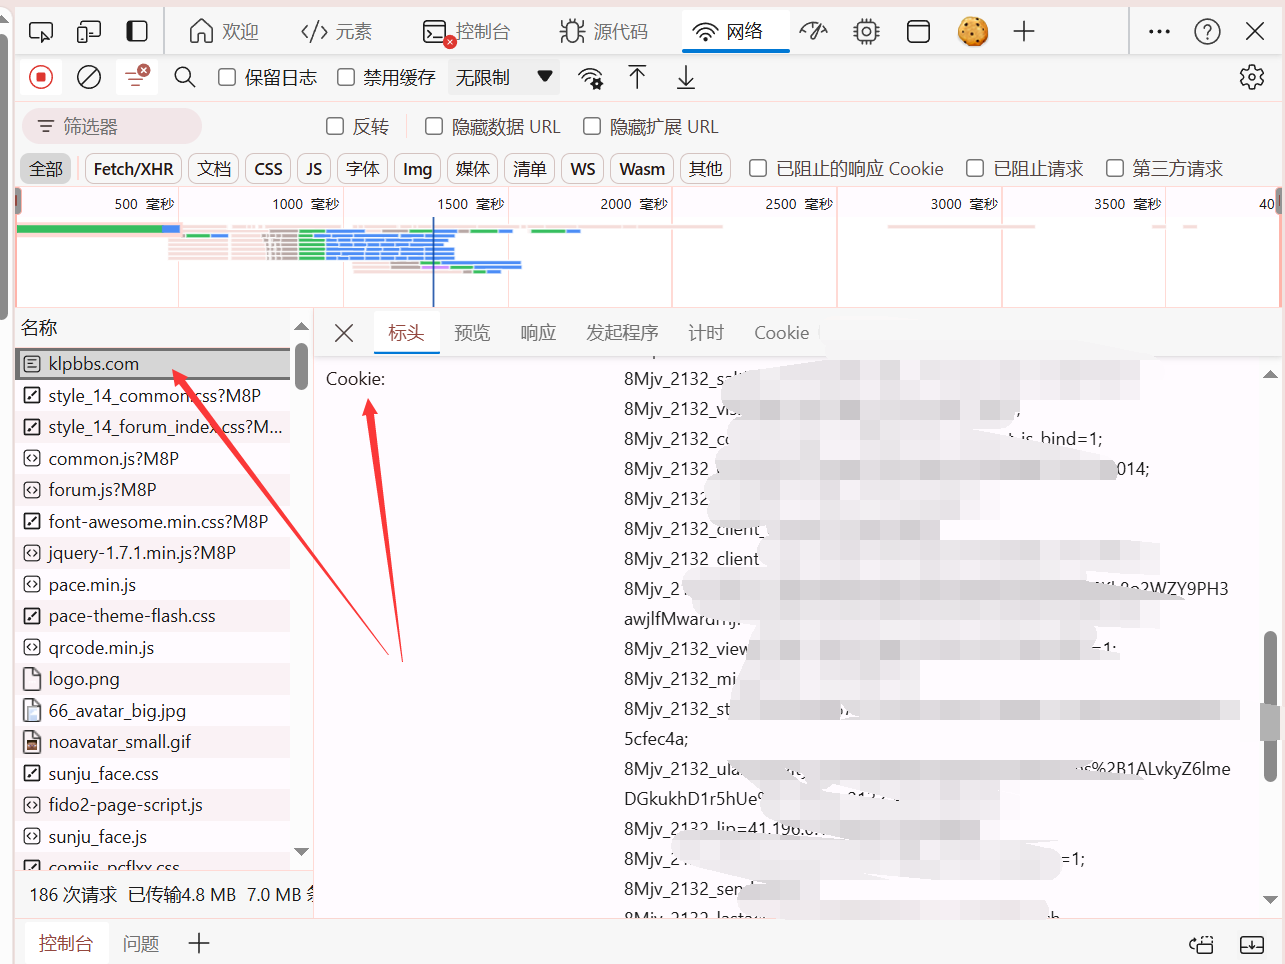Activate the inspect element picker icon
Screen dimensions: 1285x964
(x=41, y=32)
